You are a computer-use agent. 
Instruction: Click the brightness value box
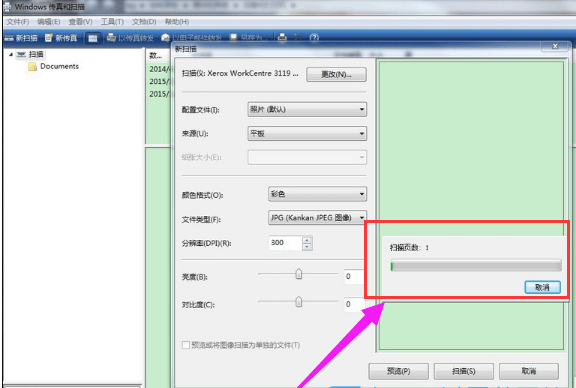(354, 276)
